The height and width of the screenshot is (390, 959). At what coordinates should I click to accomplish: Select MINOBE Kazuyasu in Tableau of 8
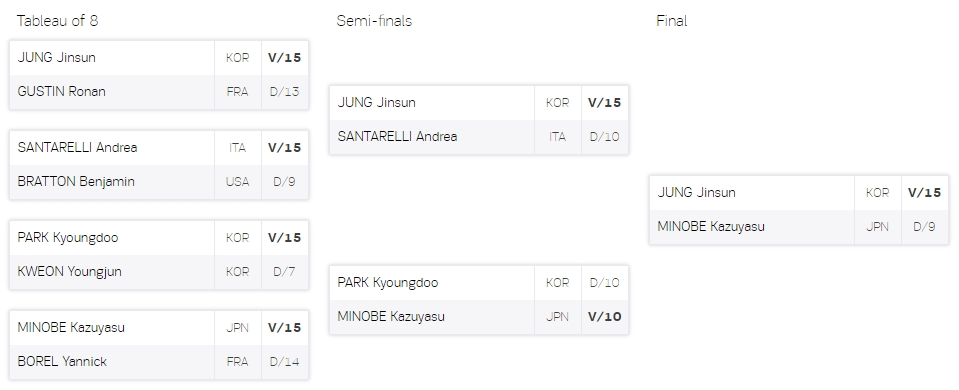71,327
